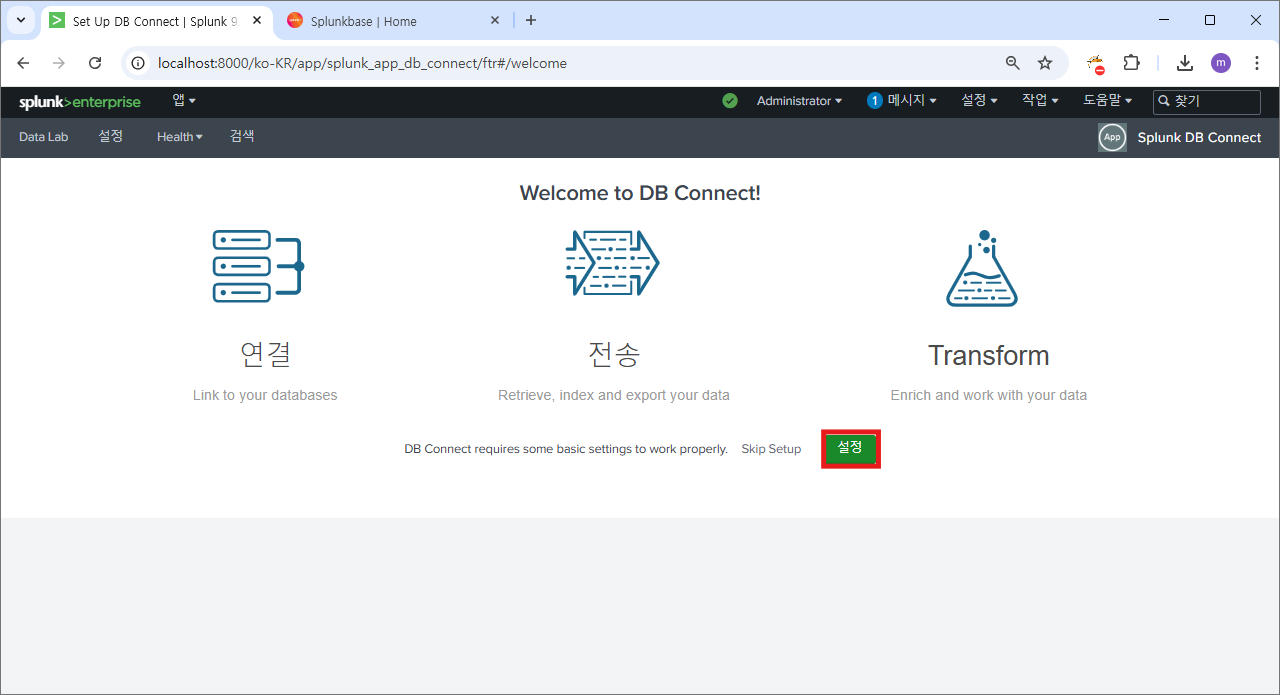
Task: Click Enrich and work with your data
Action: [988, 395]
